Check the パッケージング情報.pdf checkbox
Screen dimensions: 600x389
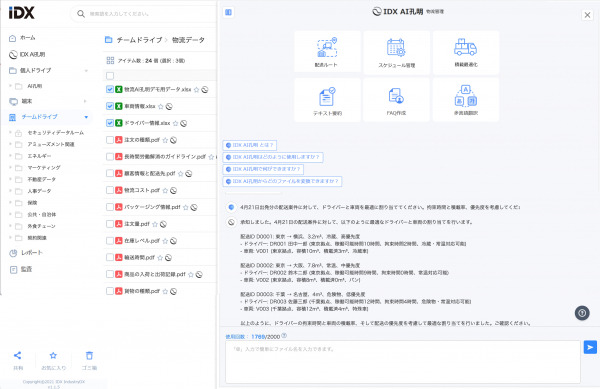pos(110,207)
